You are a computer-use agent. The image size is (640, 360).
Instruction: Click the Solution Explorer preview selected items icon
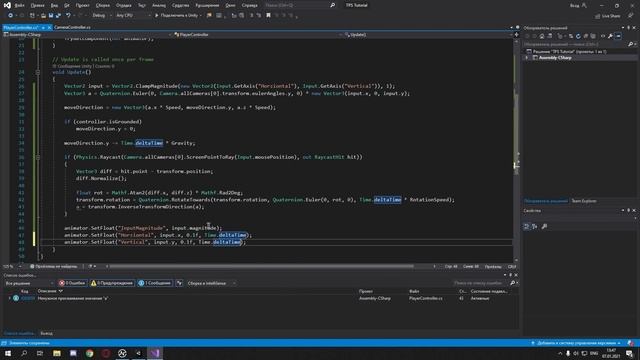click(x=618, y=36)
